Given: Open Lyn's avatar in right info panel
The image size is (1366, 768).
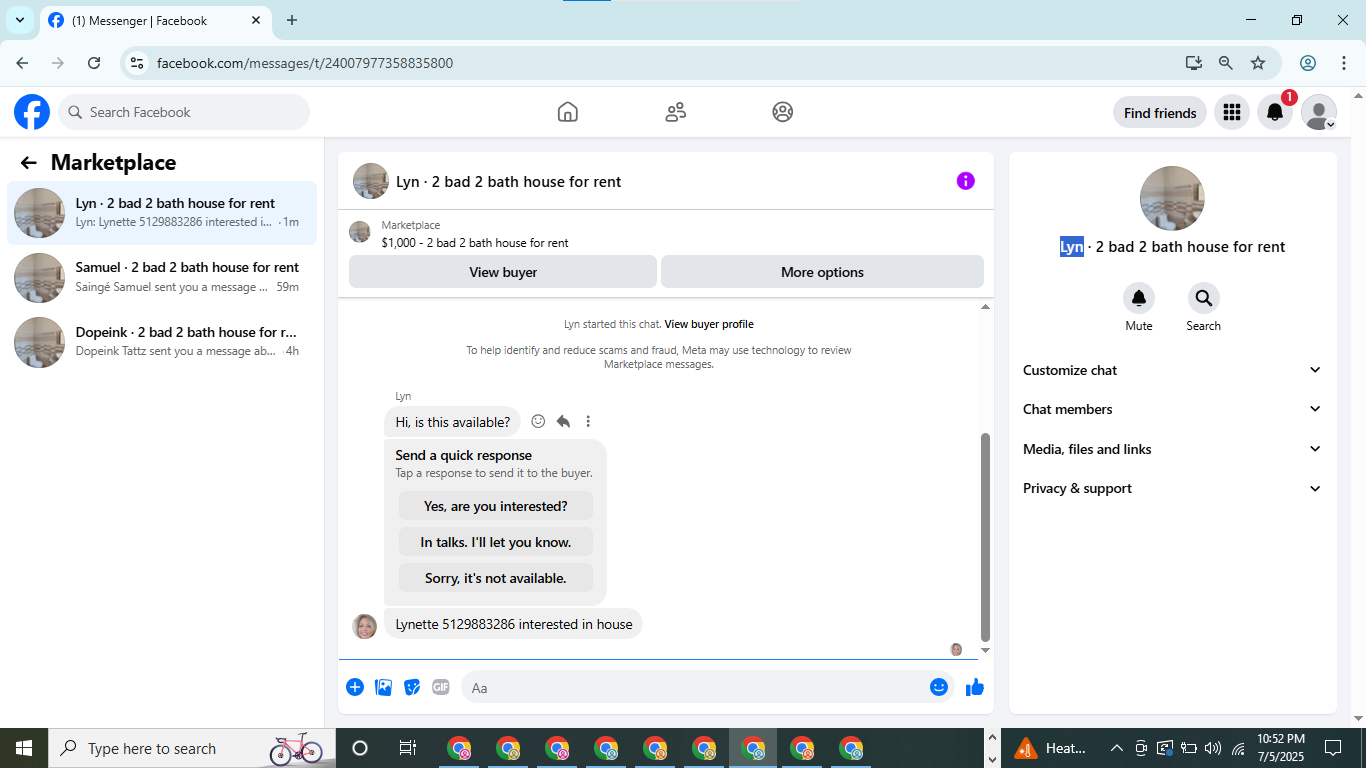Looking at the screenshot, I should click(x=1172, y=198).
